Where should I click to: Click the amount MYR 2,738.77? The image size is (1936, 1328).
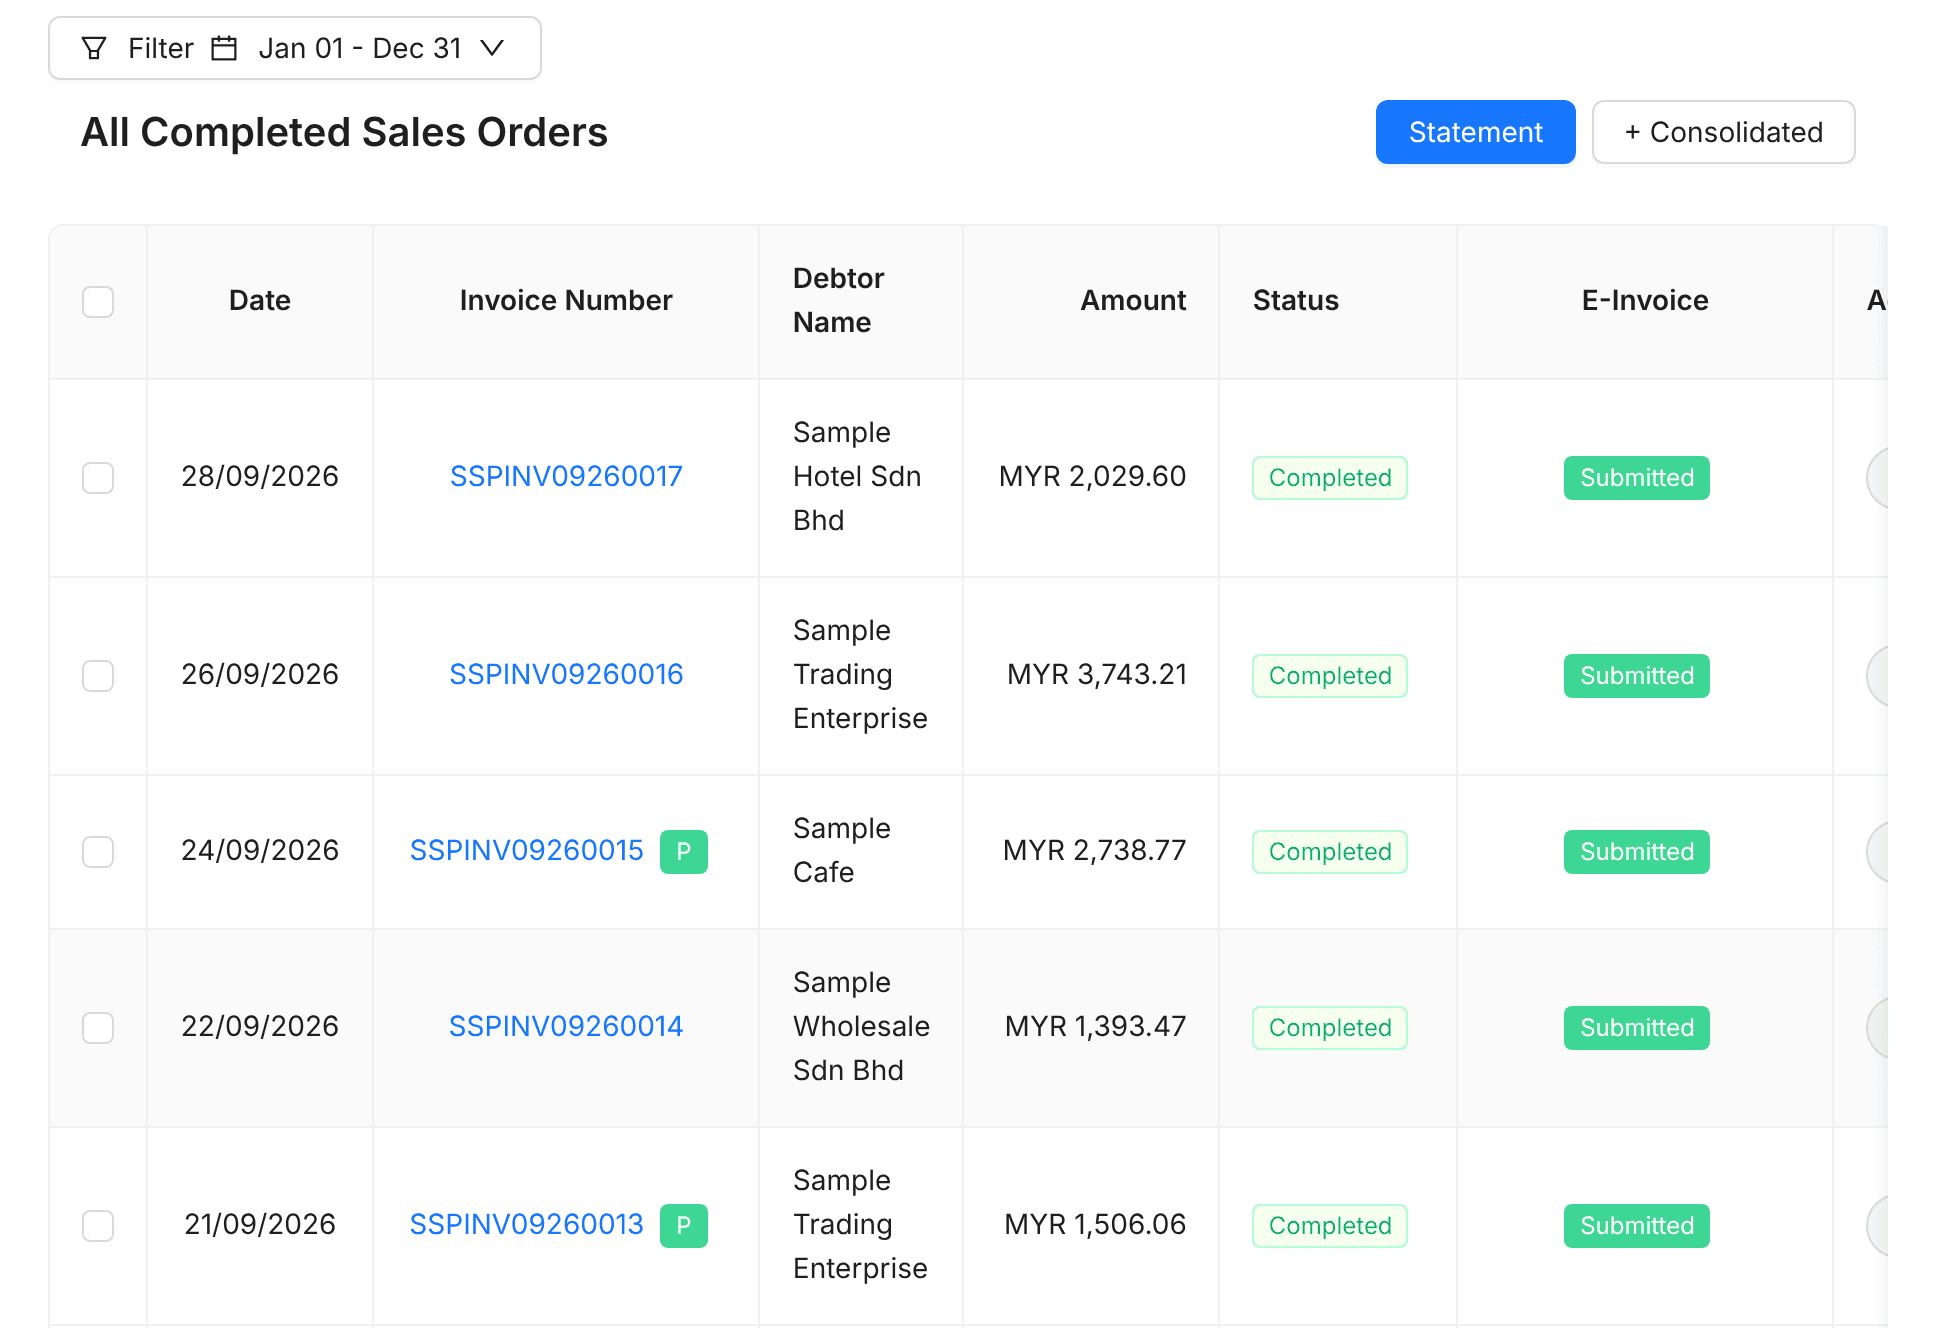tap(1094, 850)
